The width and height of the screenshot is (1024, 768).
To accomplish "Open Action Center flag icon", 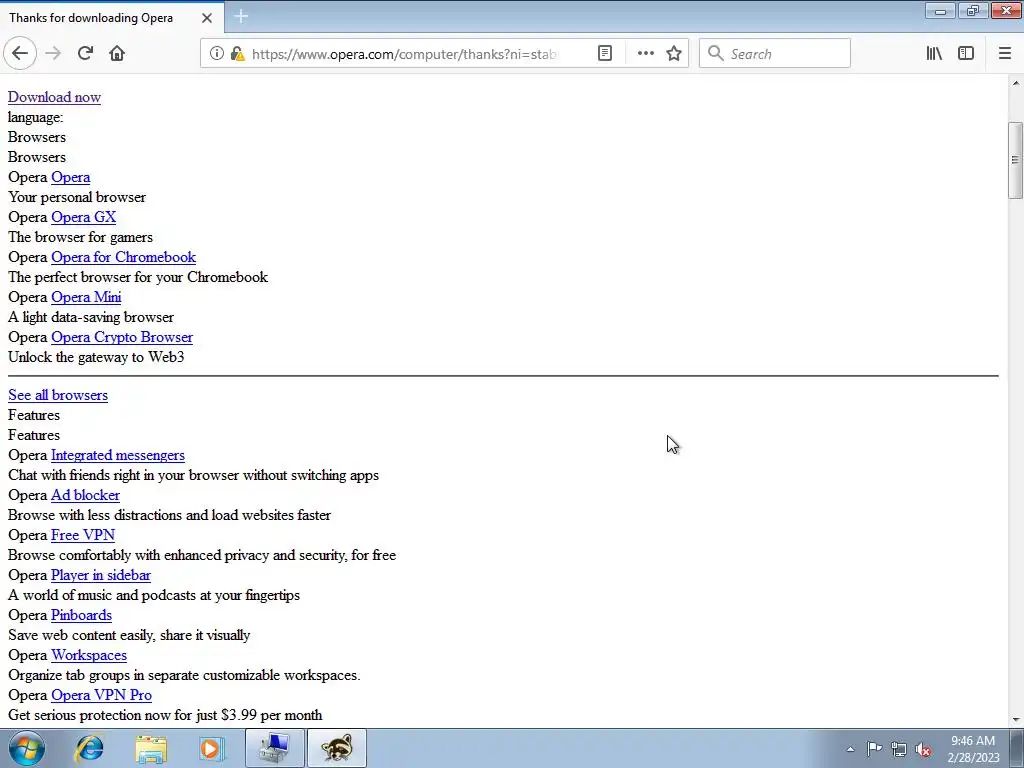I will (x=874, y=749).
